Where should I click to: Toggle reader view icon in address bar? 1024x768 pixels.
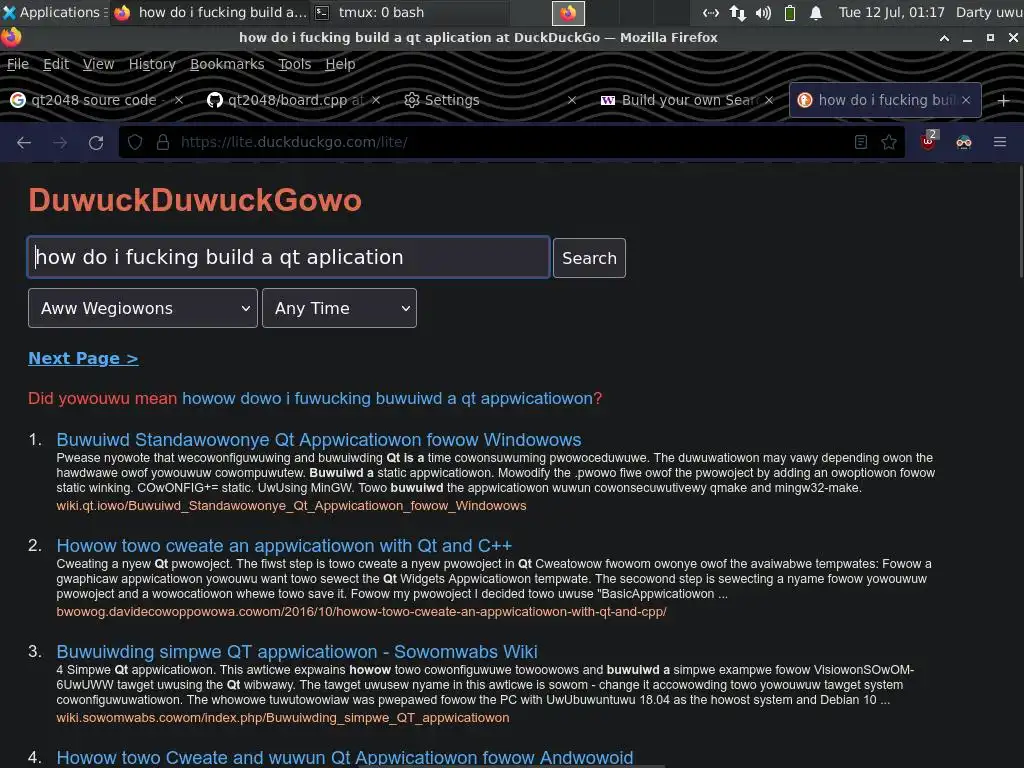click(861, 142)
